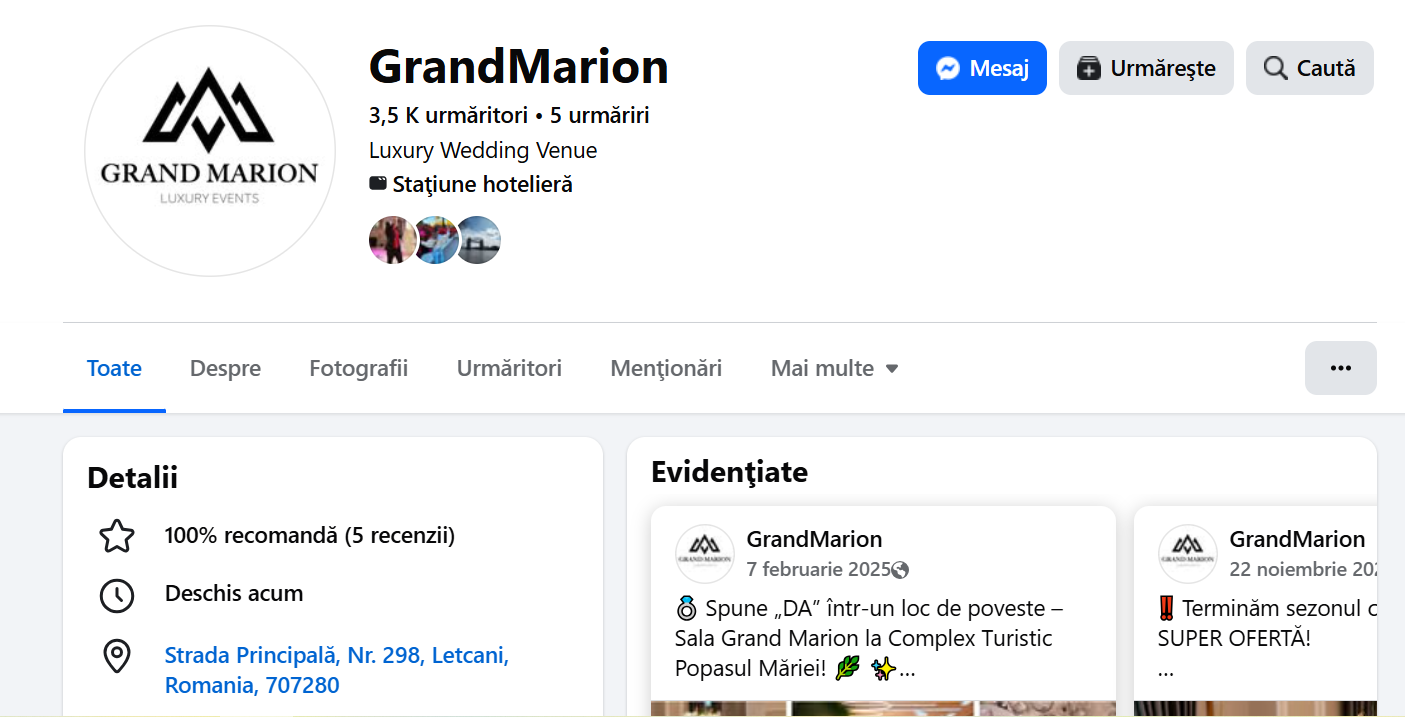Click the star recommendations icon
Screen dimensions: 1405x717
click(117, 537)
